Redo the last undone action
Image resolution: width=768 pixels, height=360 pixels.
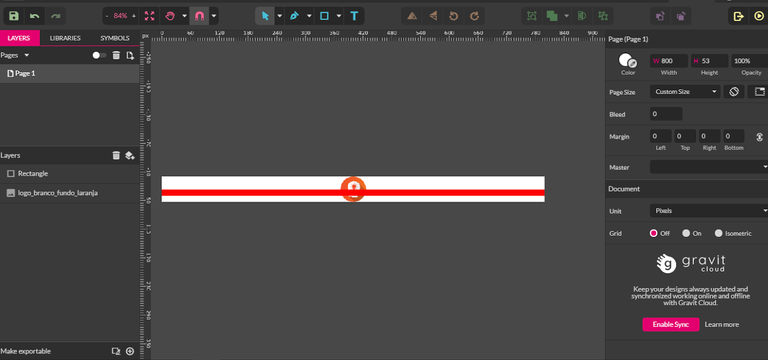[55, 16]
